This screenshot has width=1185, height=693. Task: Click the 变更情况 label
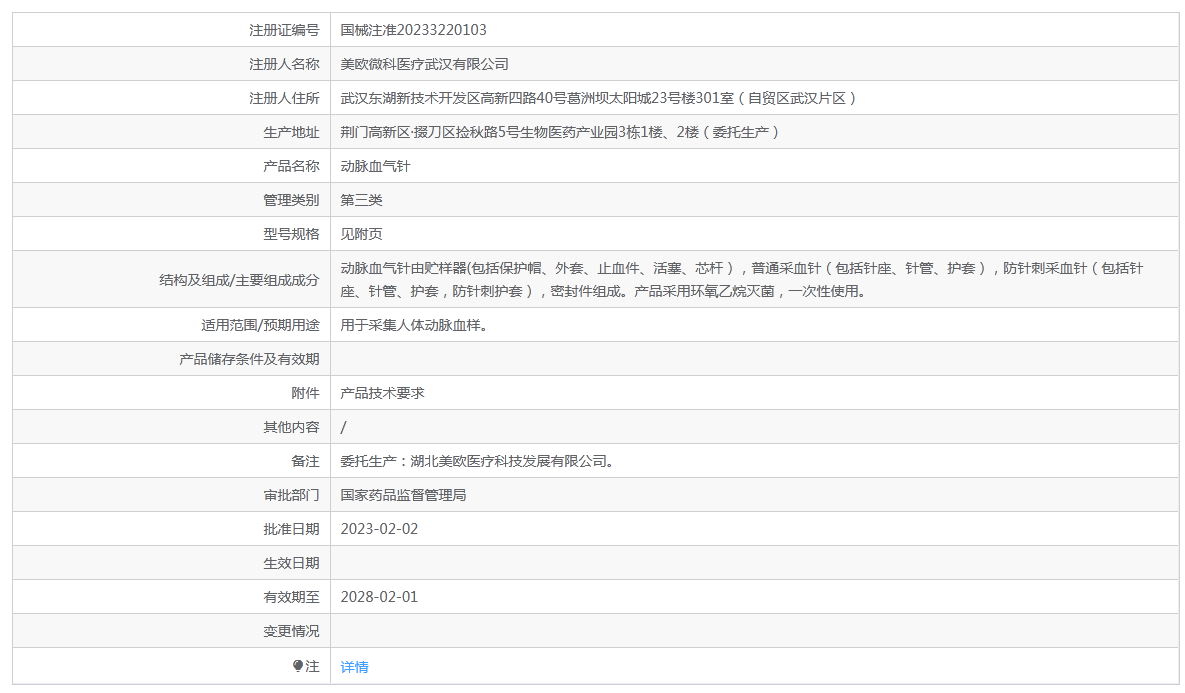[x=291, y=632]
